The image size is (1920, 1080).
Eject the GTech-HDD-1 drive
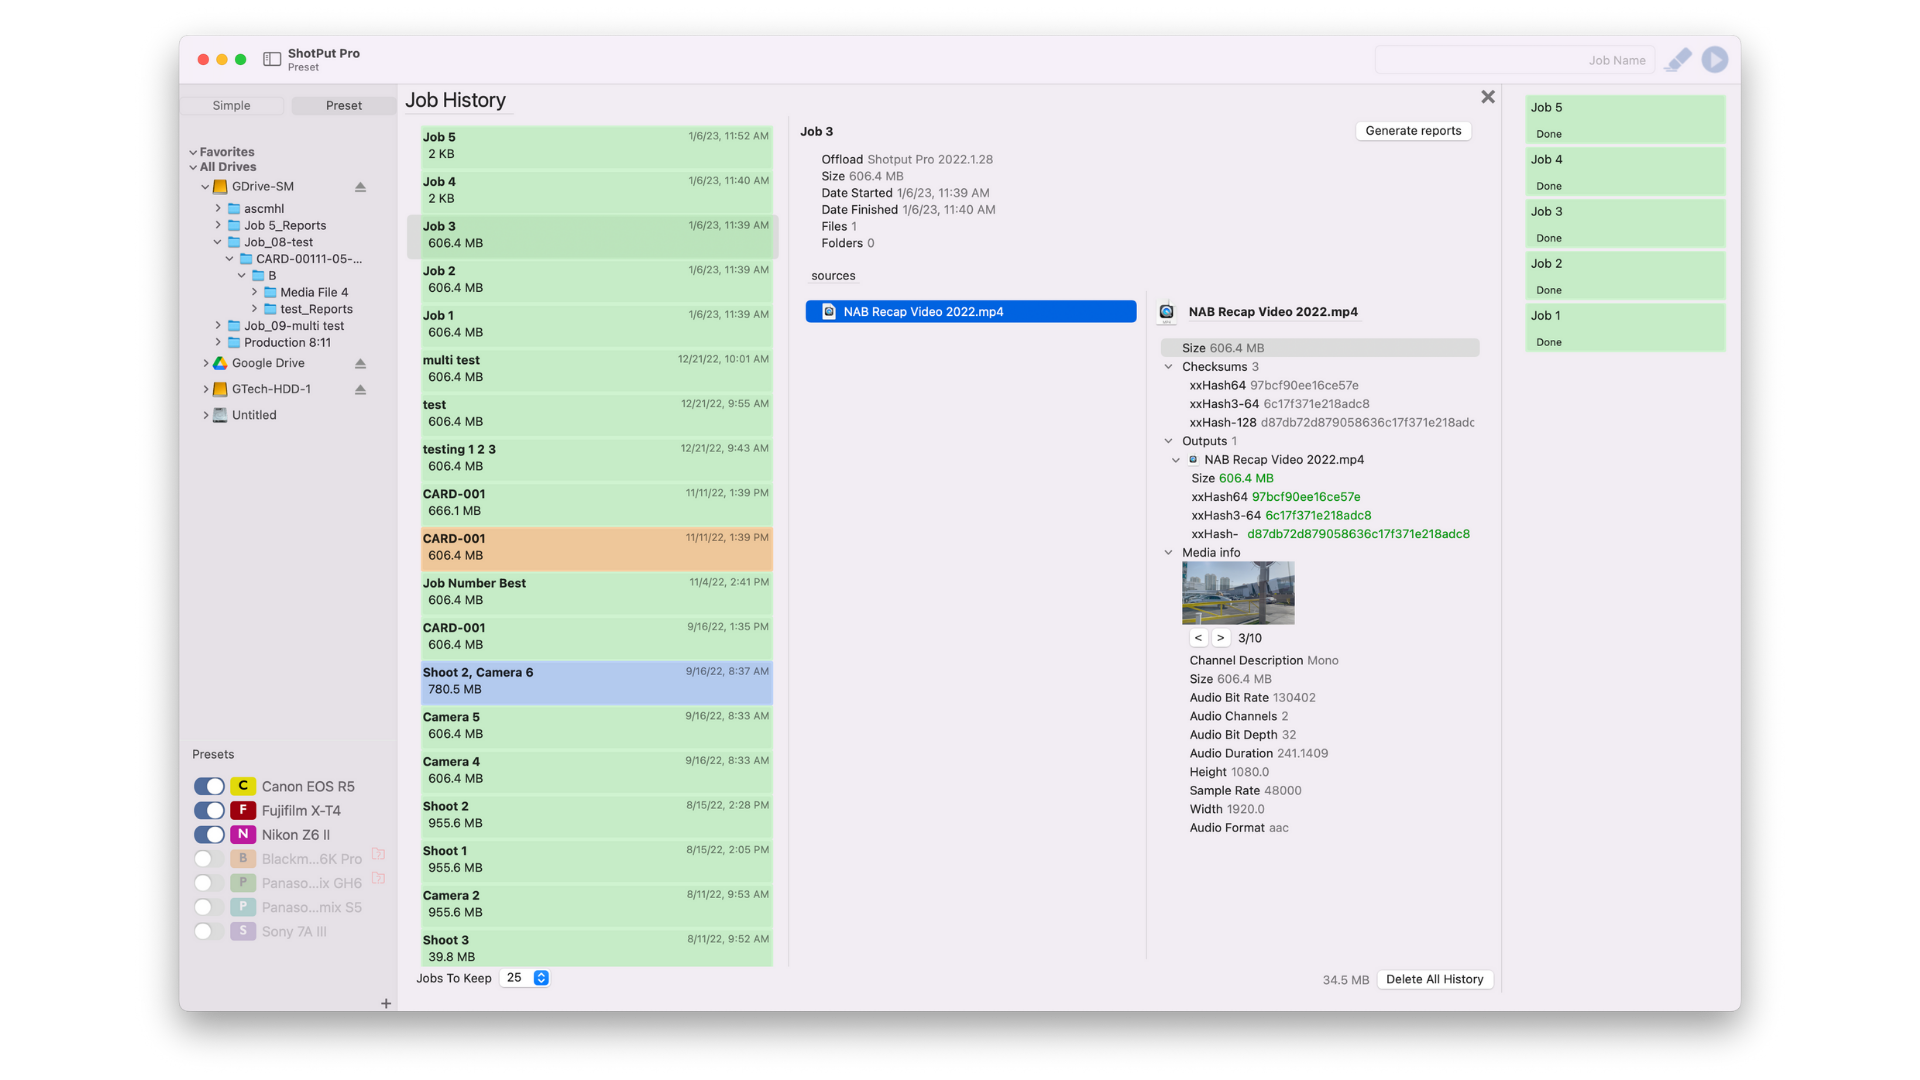coord(360,389)
